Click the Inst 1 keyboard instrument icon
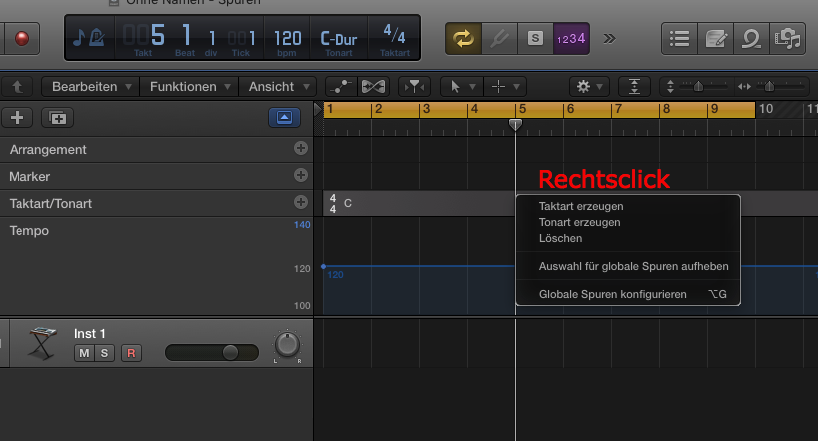Image resolution: width=818 pixels, height=441 pixels. pyautogui.click(x=42, y=343)
